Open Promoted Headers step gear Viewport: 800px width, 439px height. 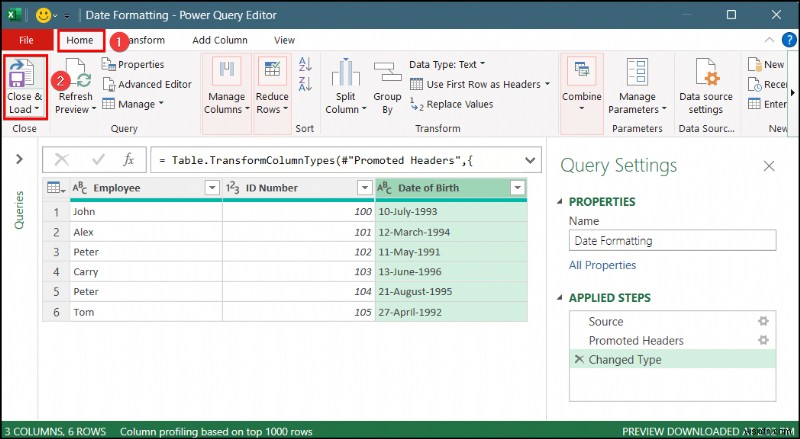[763, 340]
